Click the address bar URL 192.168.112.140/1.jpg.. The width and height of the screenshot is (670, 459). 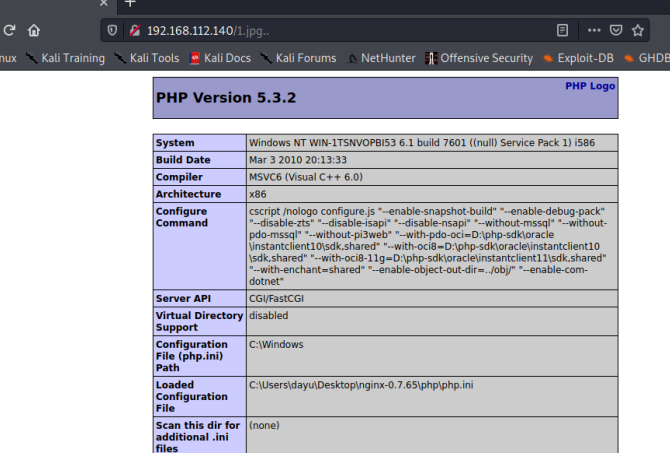tap(208, 31)
